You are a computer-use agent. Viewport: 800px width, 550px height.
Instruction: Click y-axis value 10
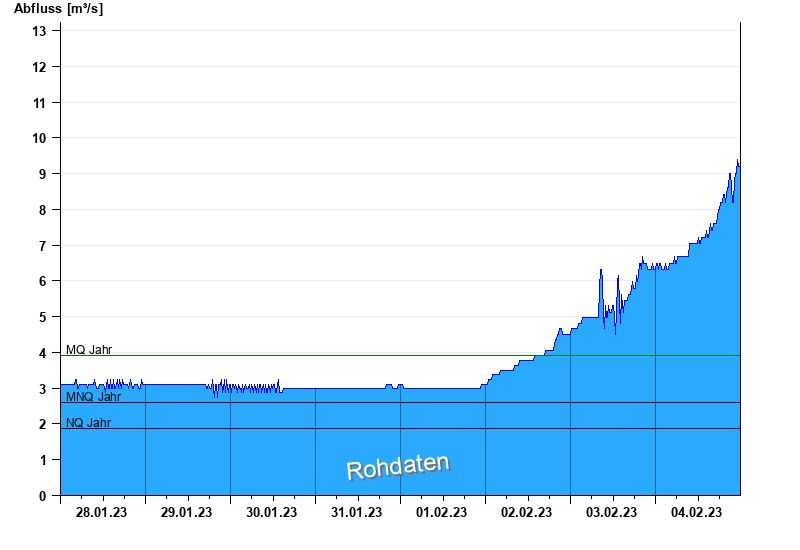[39, 138]
